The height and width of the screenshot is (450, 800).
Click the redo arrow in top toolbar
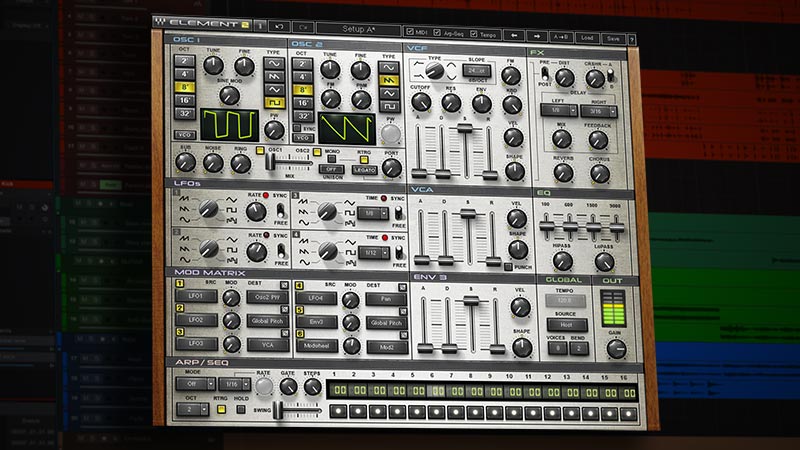coord(303,27)
